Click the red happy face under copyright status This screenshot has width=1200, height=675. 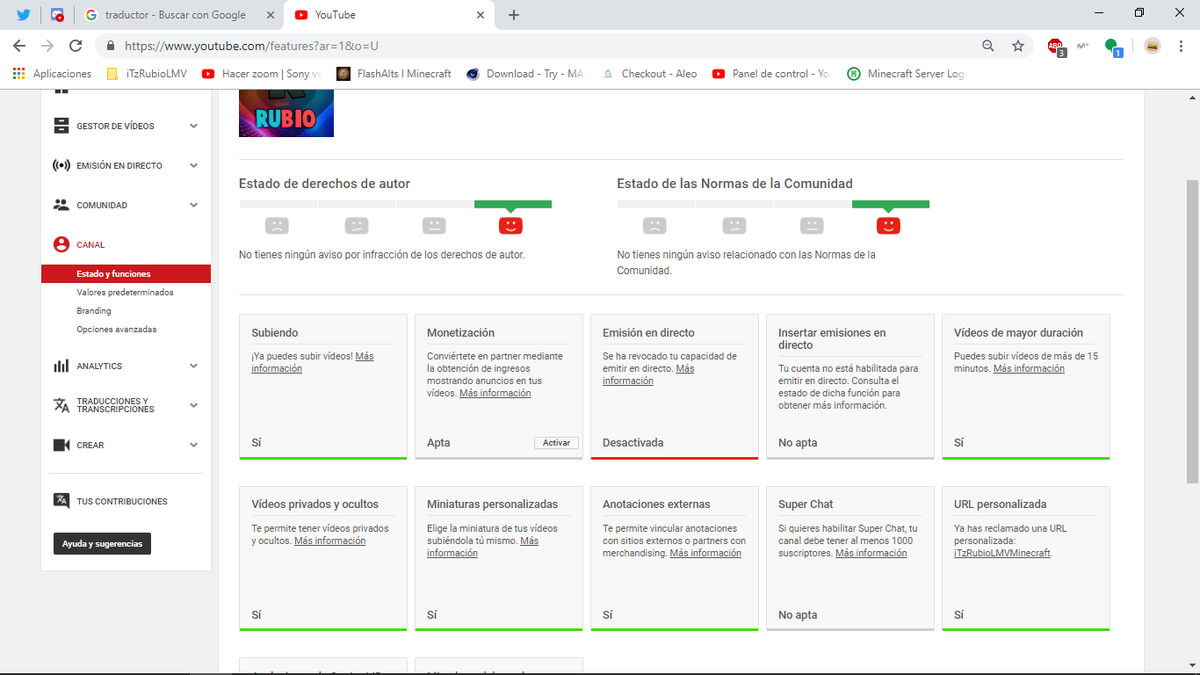pyautogui.click(x=510, y=225)
